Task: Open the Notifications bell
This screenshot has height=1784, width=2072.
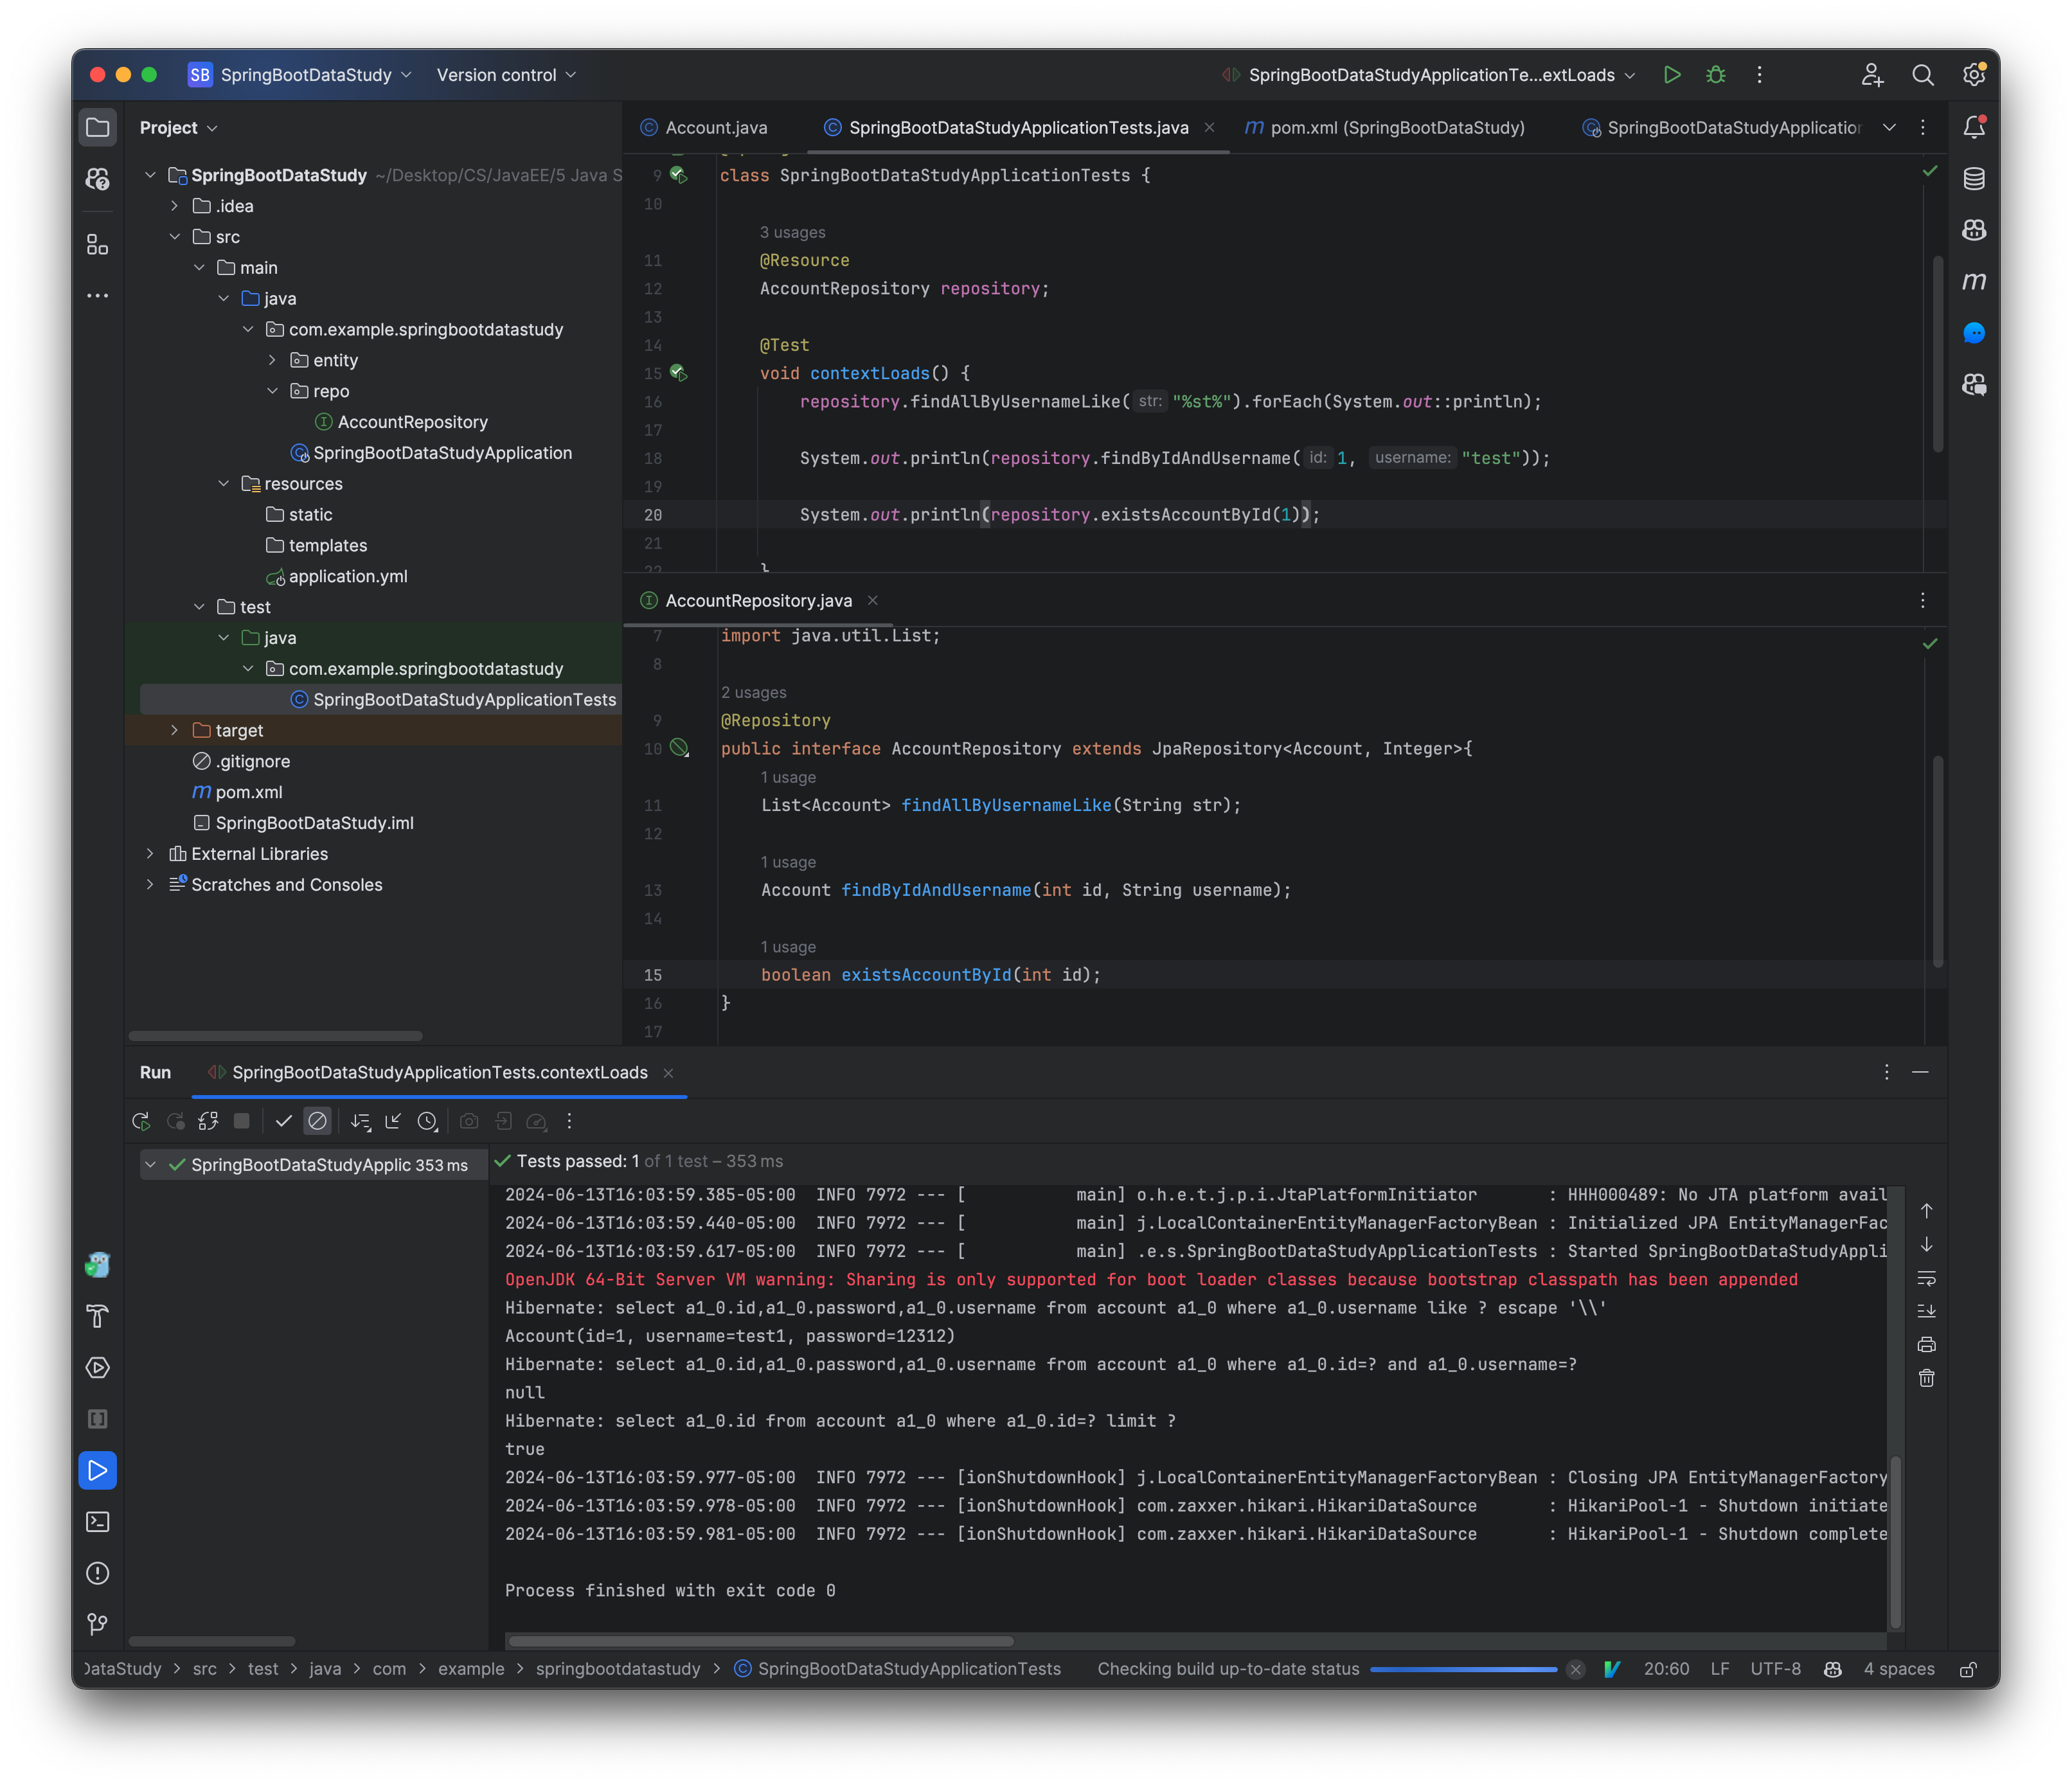Action: coord(1974,127)
